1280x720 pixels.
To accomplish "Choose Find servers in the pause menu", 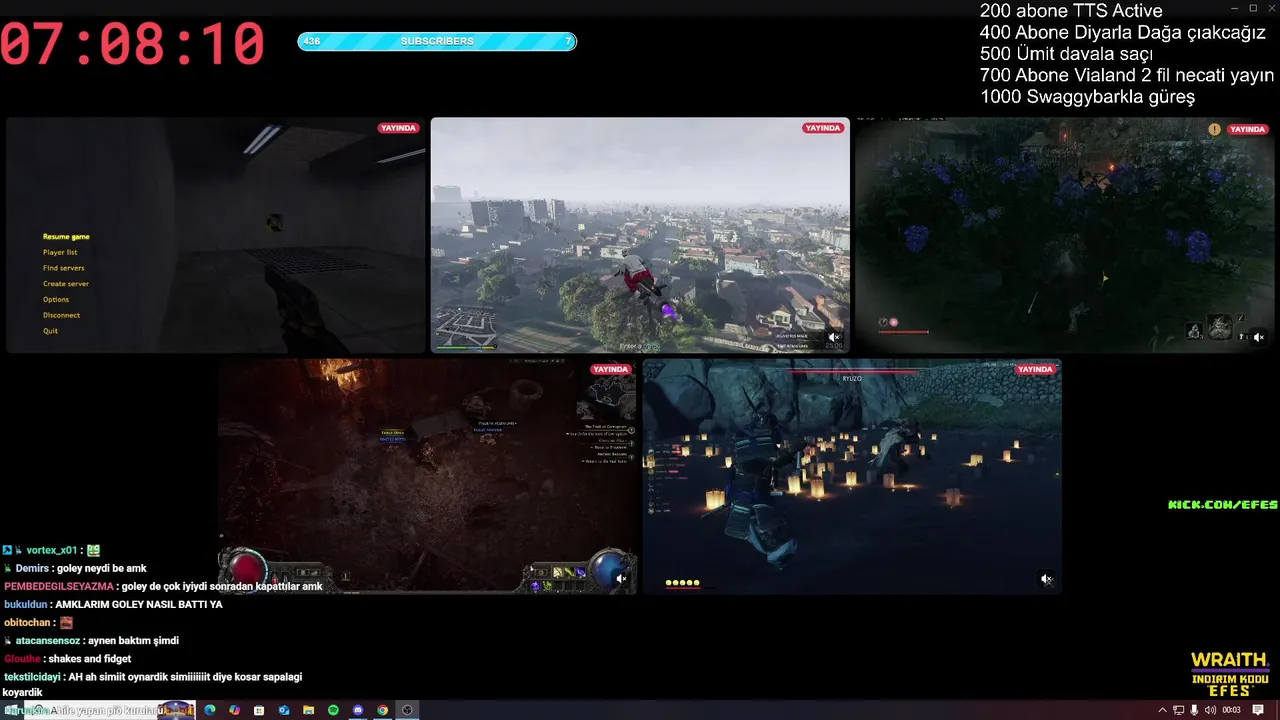I will point(63,268).
